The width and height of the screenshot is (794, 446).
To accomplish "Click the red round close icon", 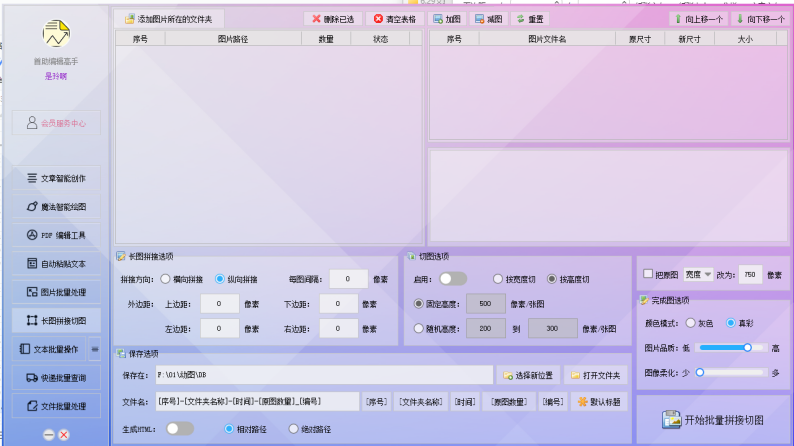I will pyautogui.click(x=64, y=435).
